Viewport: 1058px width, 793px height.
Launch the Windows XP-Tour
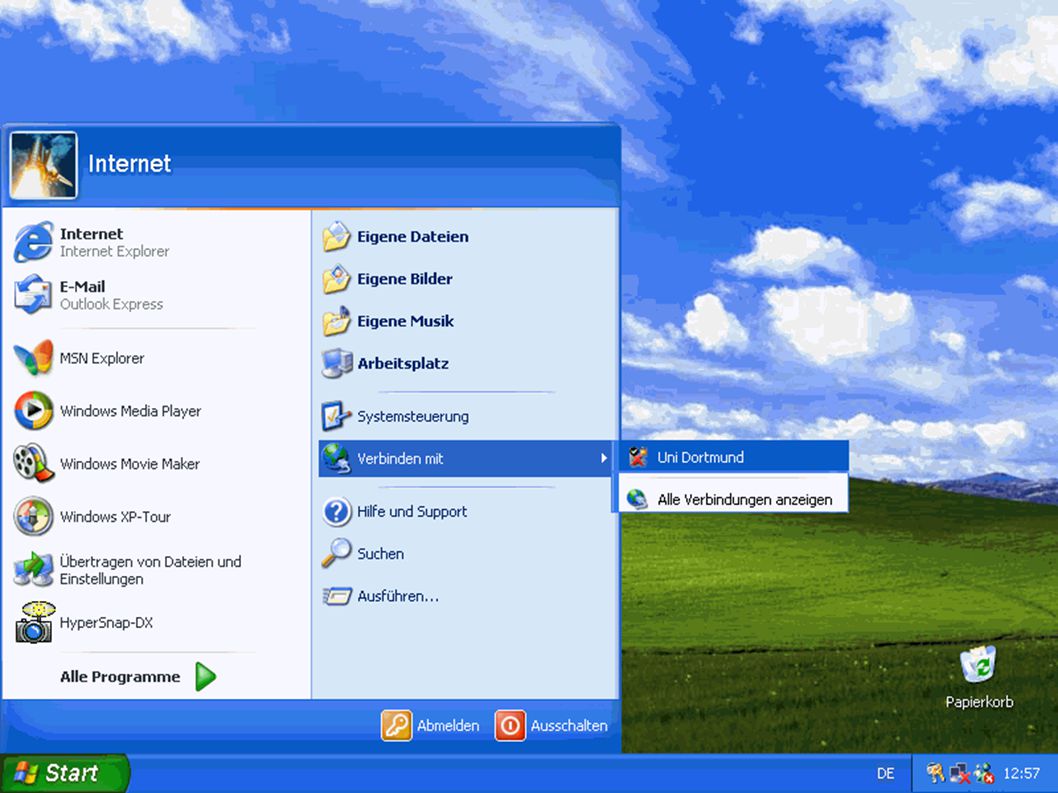(155, 516)
